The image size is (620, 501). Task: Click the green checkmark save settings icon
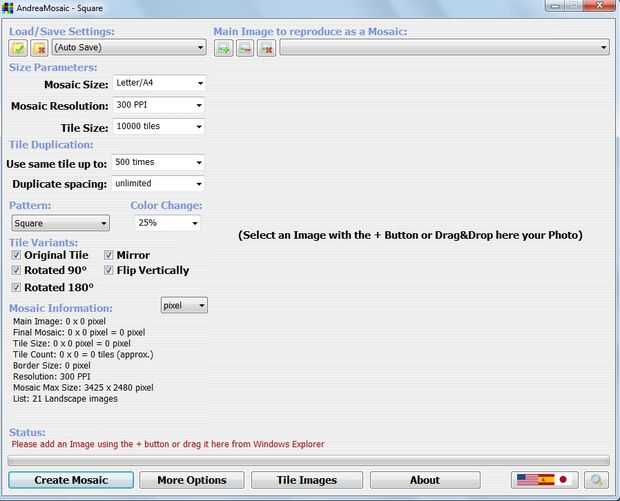pyautogui.click(x=18, y=48)
